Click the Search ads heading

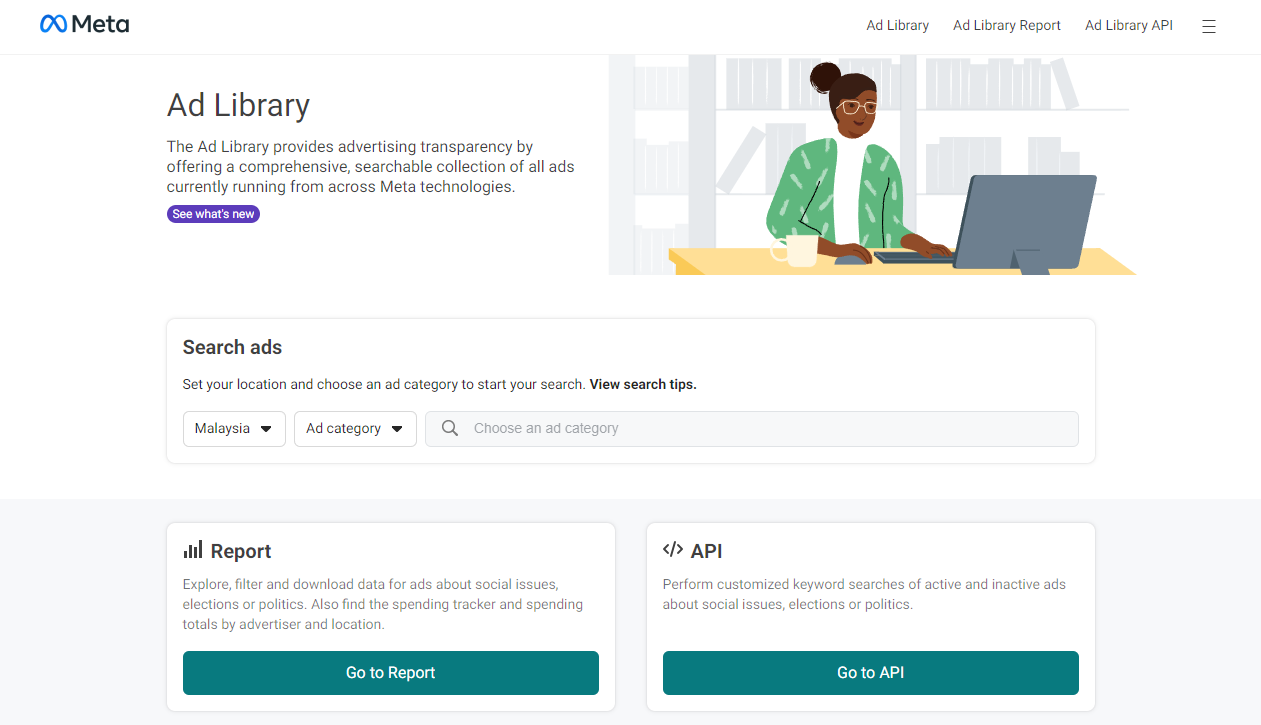coord(232,347)
